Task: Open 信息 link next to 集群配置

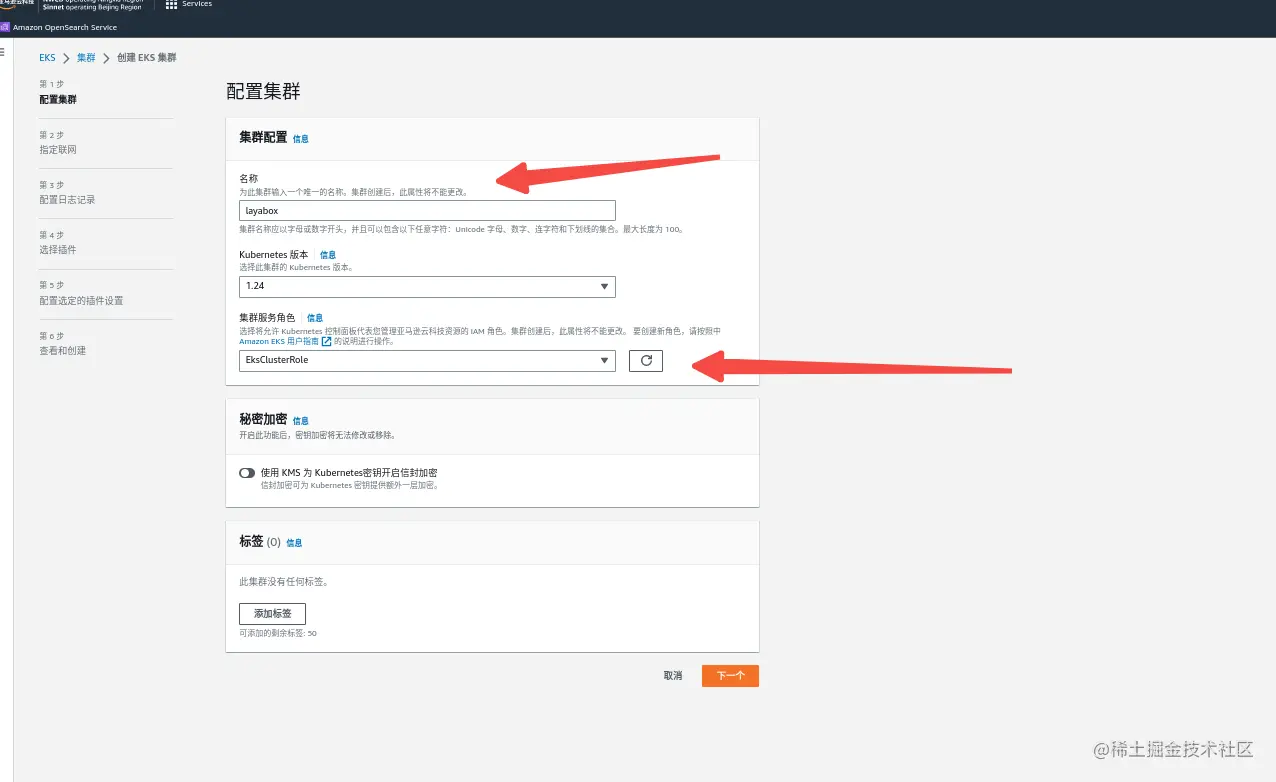Action: (x=300, y=139)
